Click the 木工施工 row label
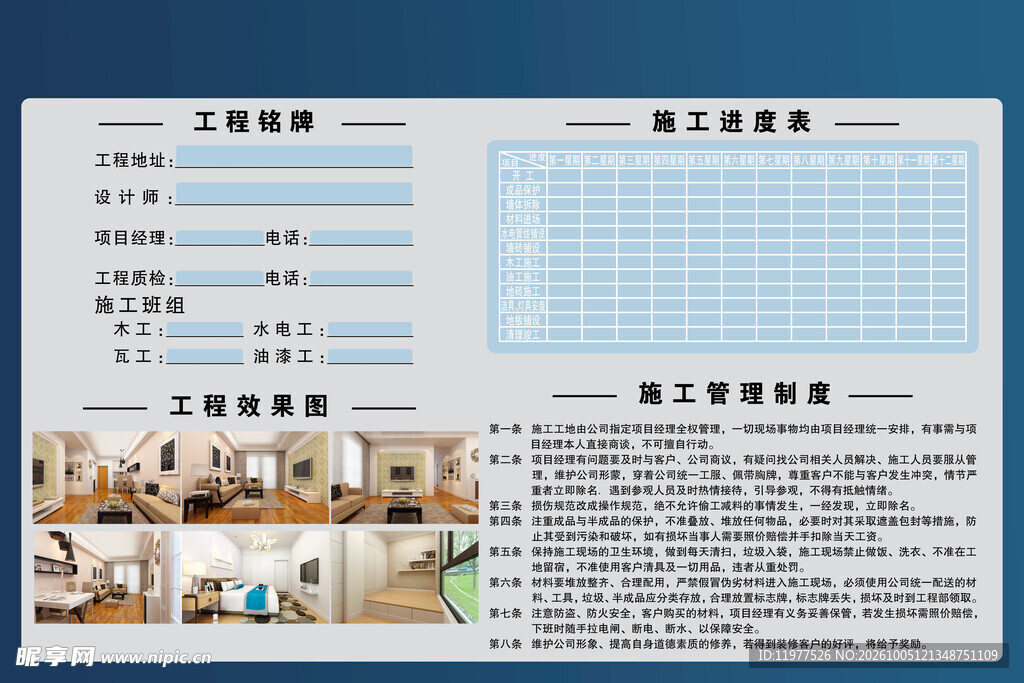1024x683 pixels. click(523, 262)
